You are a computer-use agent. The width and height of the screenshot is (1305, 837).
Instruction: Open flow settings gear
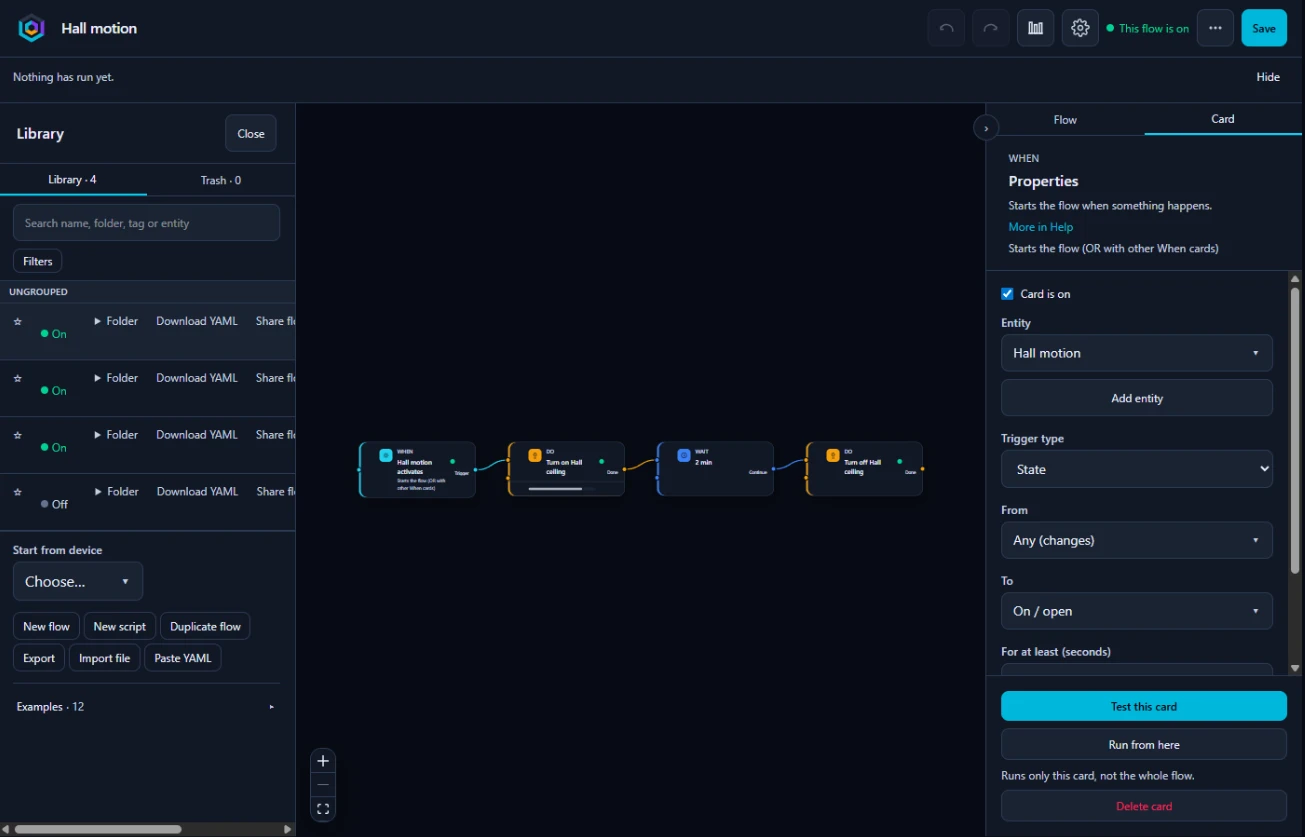[x=1080, y=28]
